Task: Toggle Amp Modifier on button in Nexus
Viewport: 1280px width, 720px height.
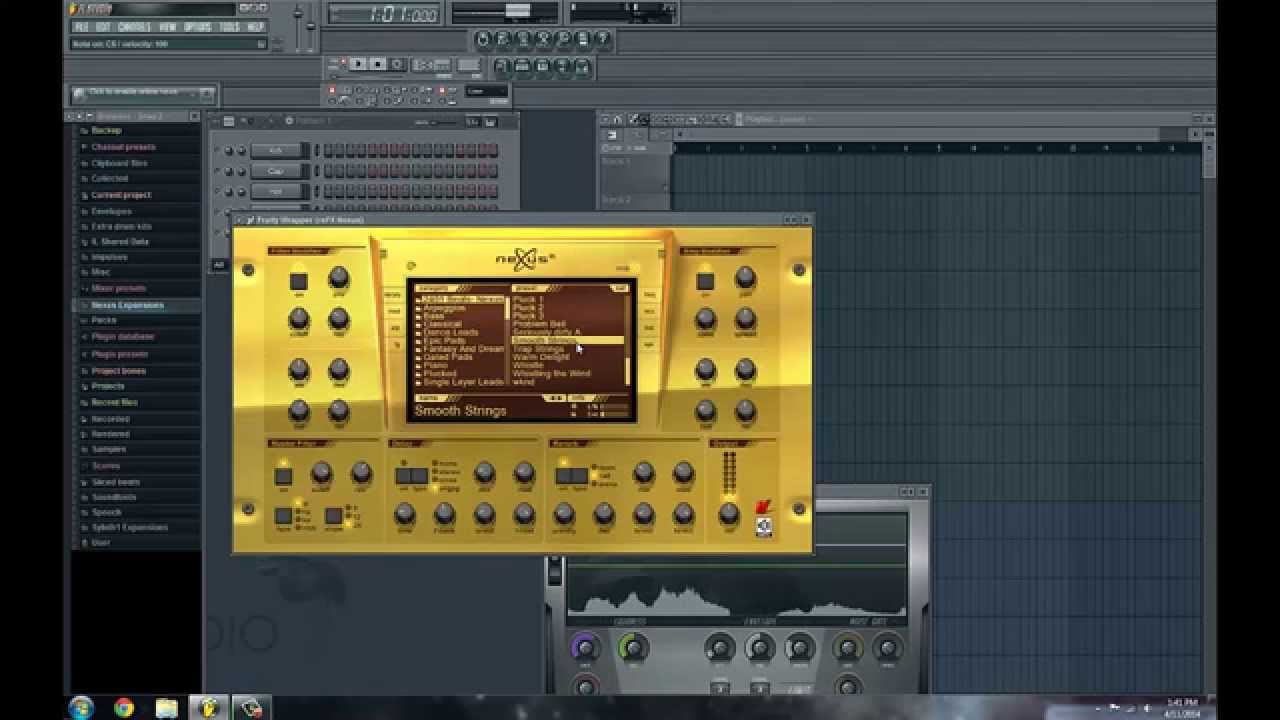Action: [705, 281]
